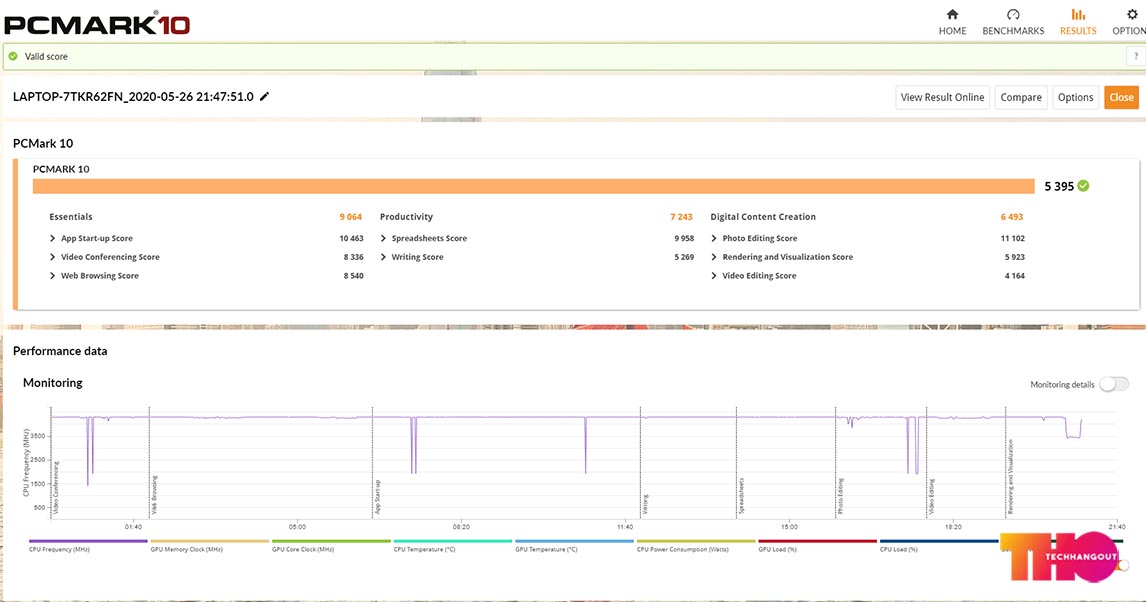Click the Digital Content Creation heading

pyautogui.click(x=763, y=217)
